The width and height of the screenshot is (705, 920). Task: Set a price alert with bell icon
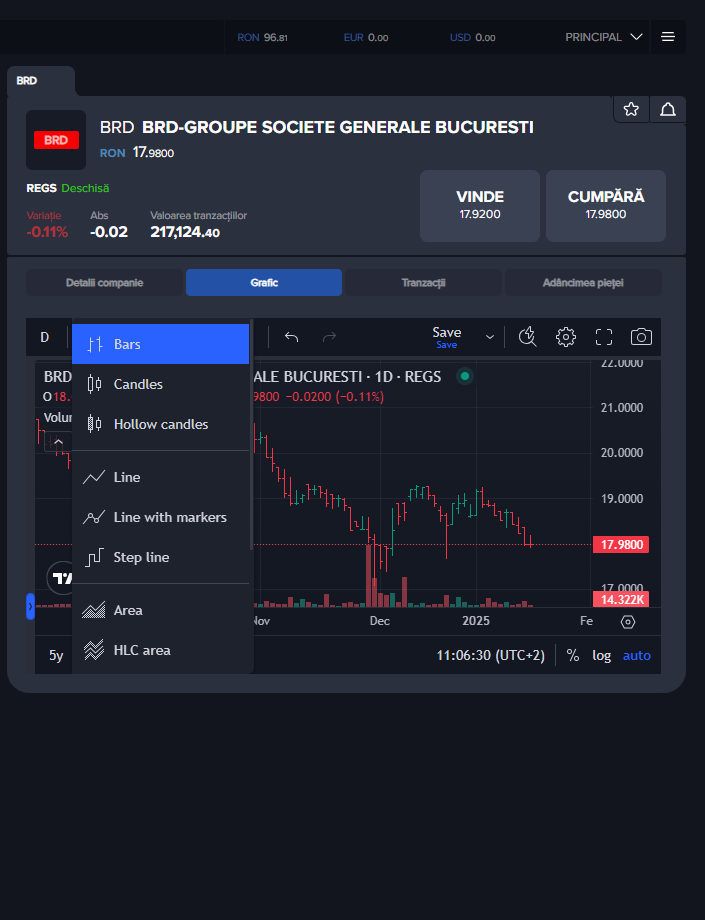coord(667,109)
